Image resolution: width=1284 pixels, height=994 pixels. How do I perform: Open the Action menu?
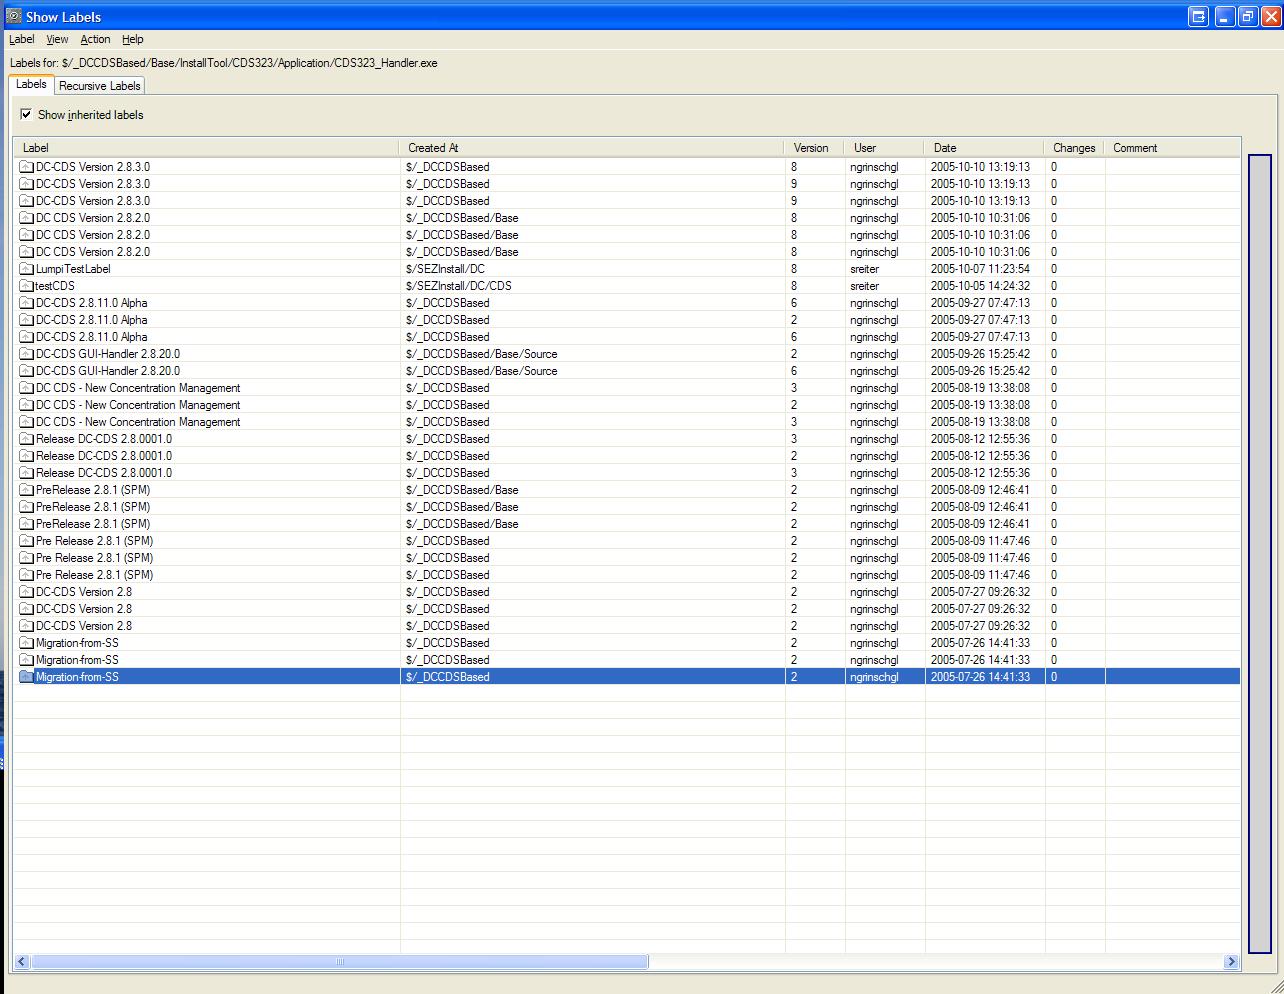coord(95,39)
